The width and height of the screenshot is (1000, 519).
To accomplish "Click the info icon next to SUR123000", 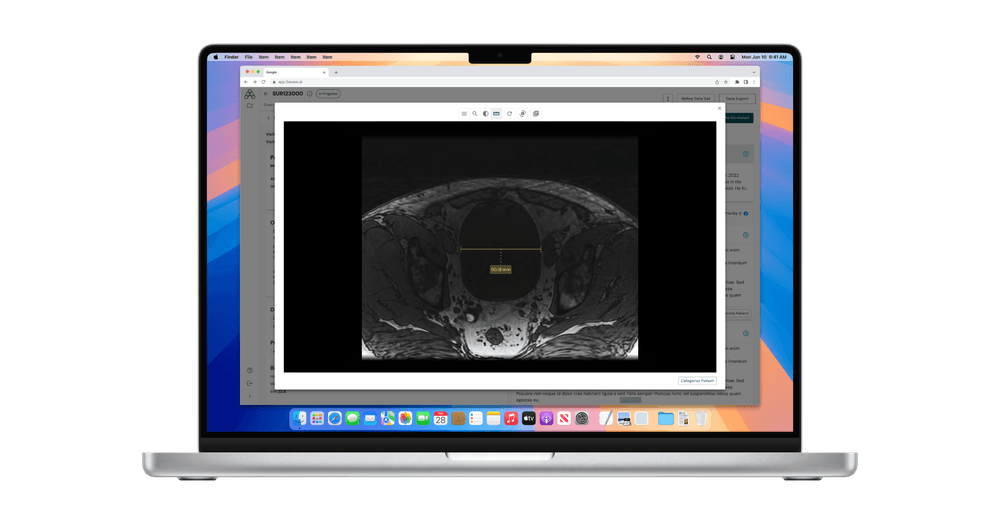I will [x=309, y=94].
